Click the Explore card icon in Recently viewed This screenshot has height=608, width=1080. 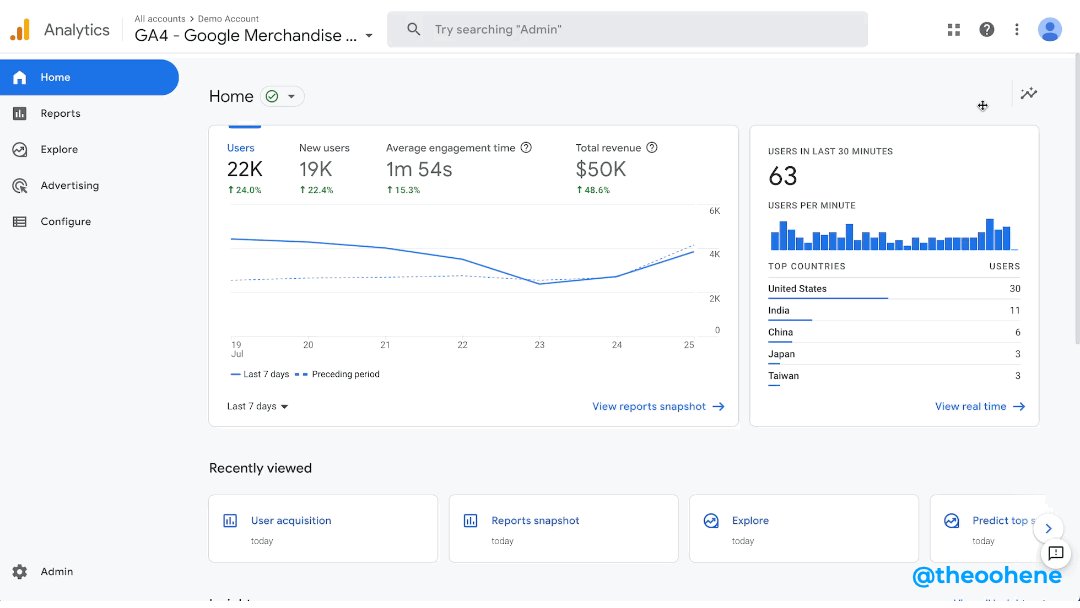click(x=711, y=521)
